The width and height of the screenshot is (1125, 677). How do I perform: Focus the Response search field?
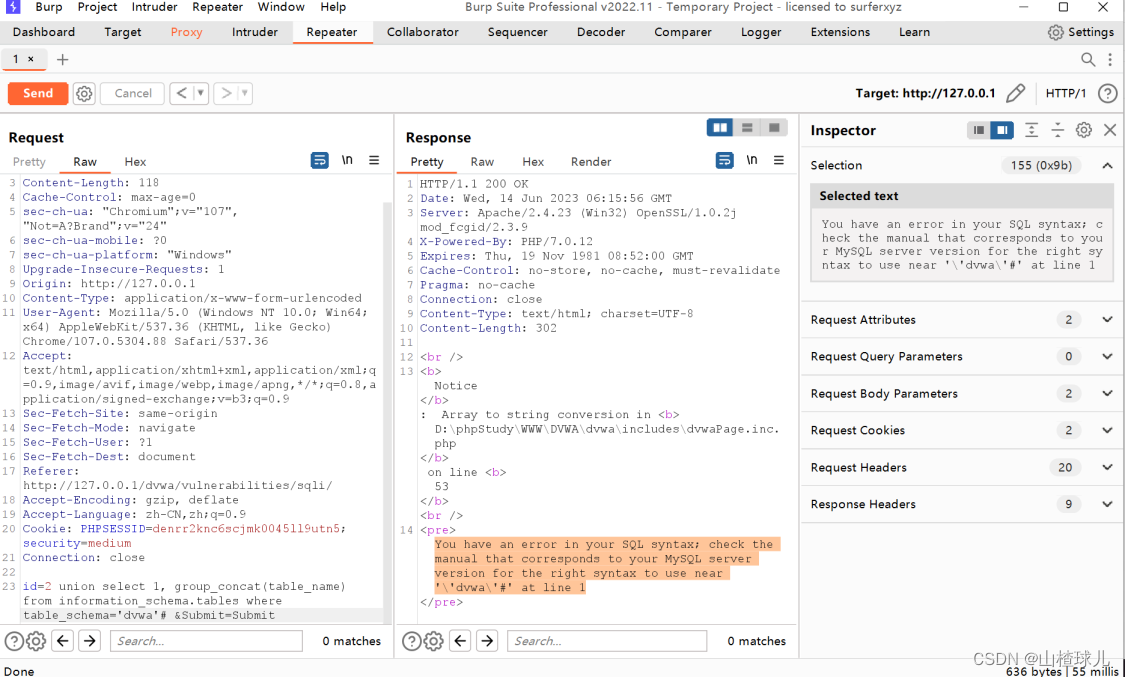tap(607, 641)
